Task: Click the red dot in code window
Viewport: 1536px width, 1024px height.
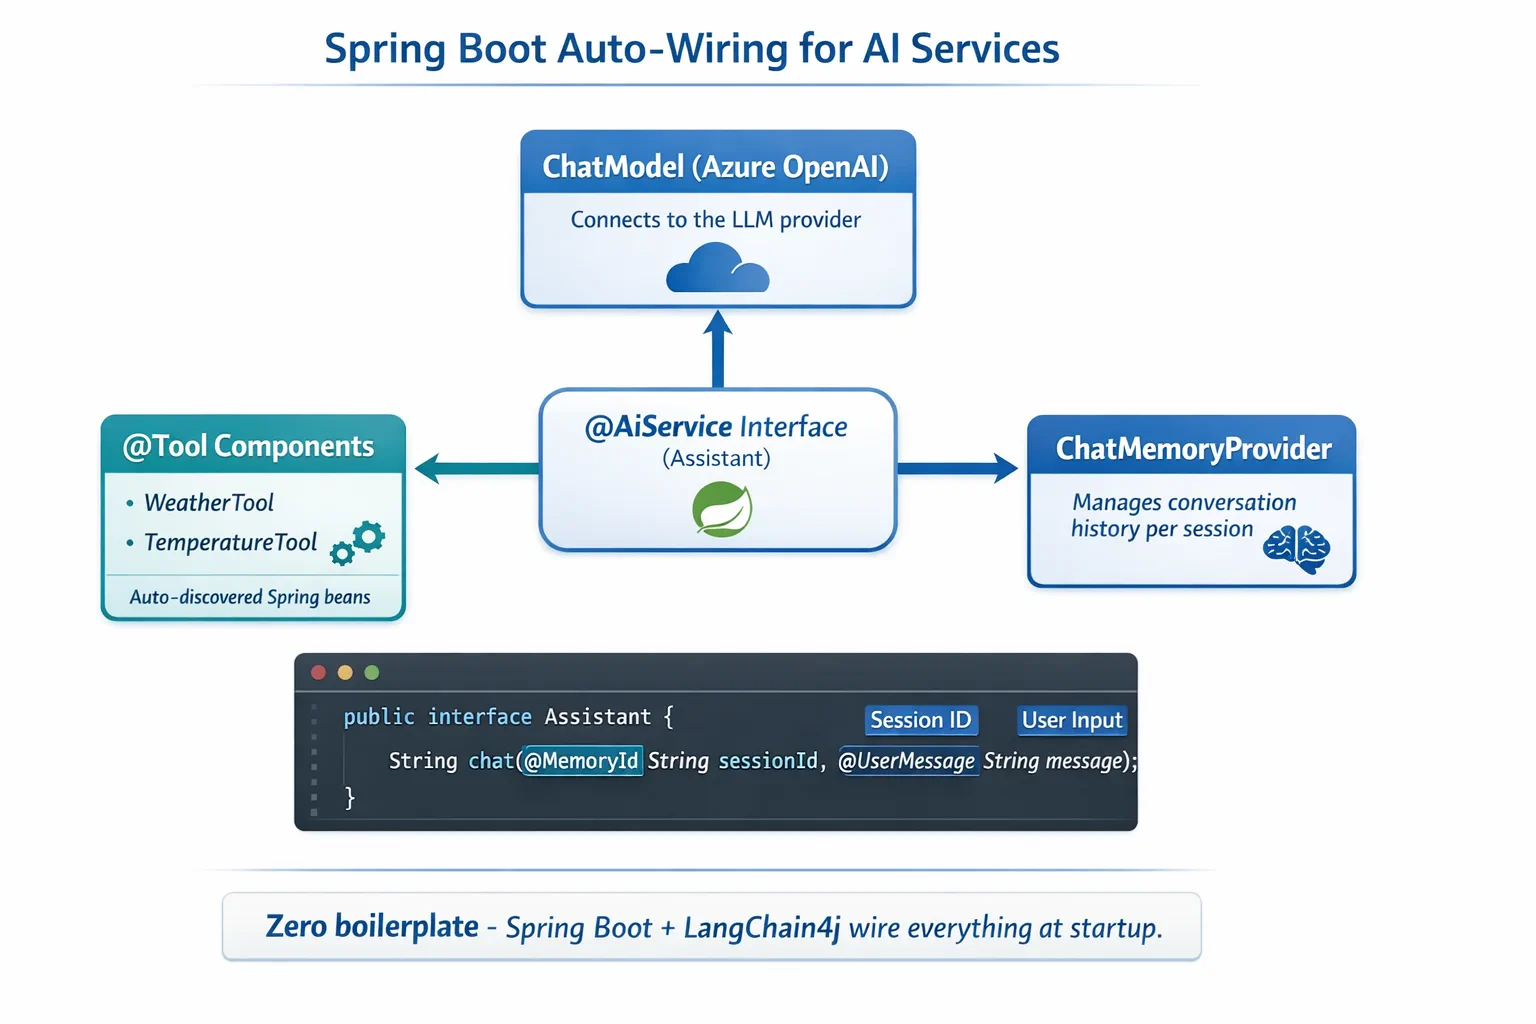Action: click(x=319, y=672)
